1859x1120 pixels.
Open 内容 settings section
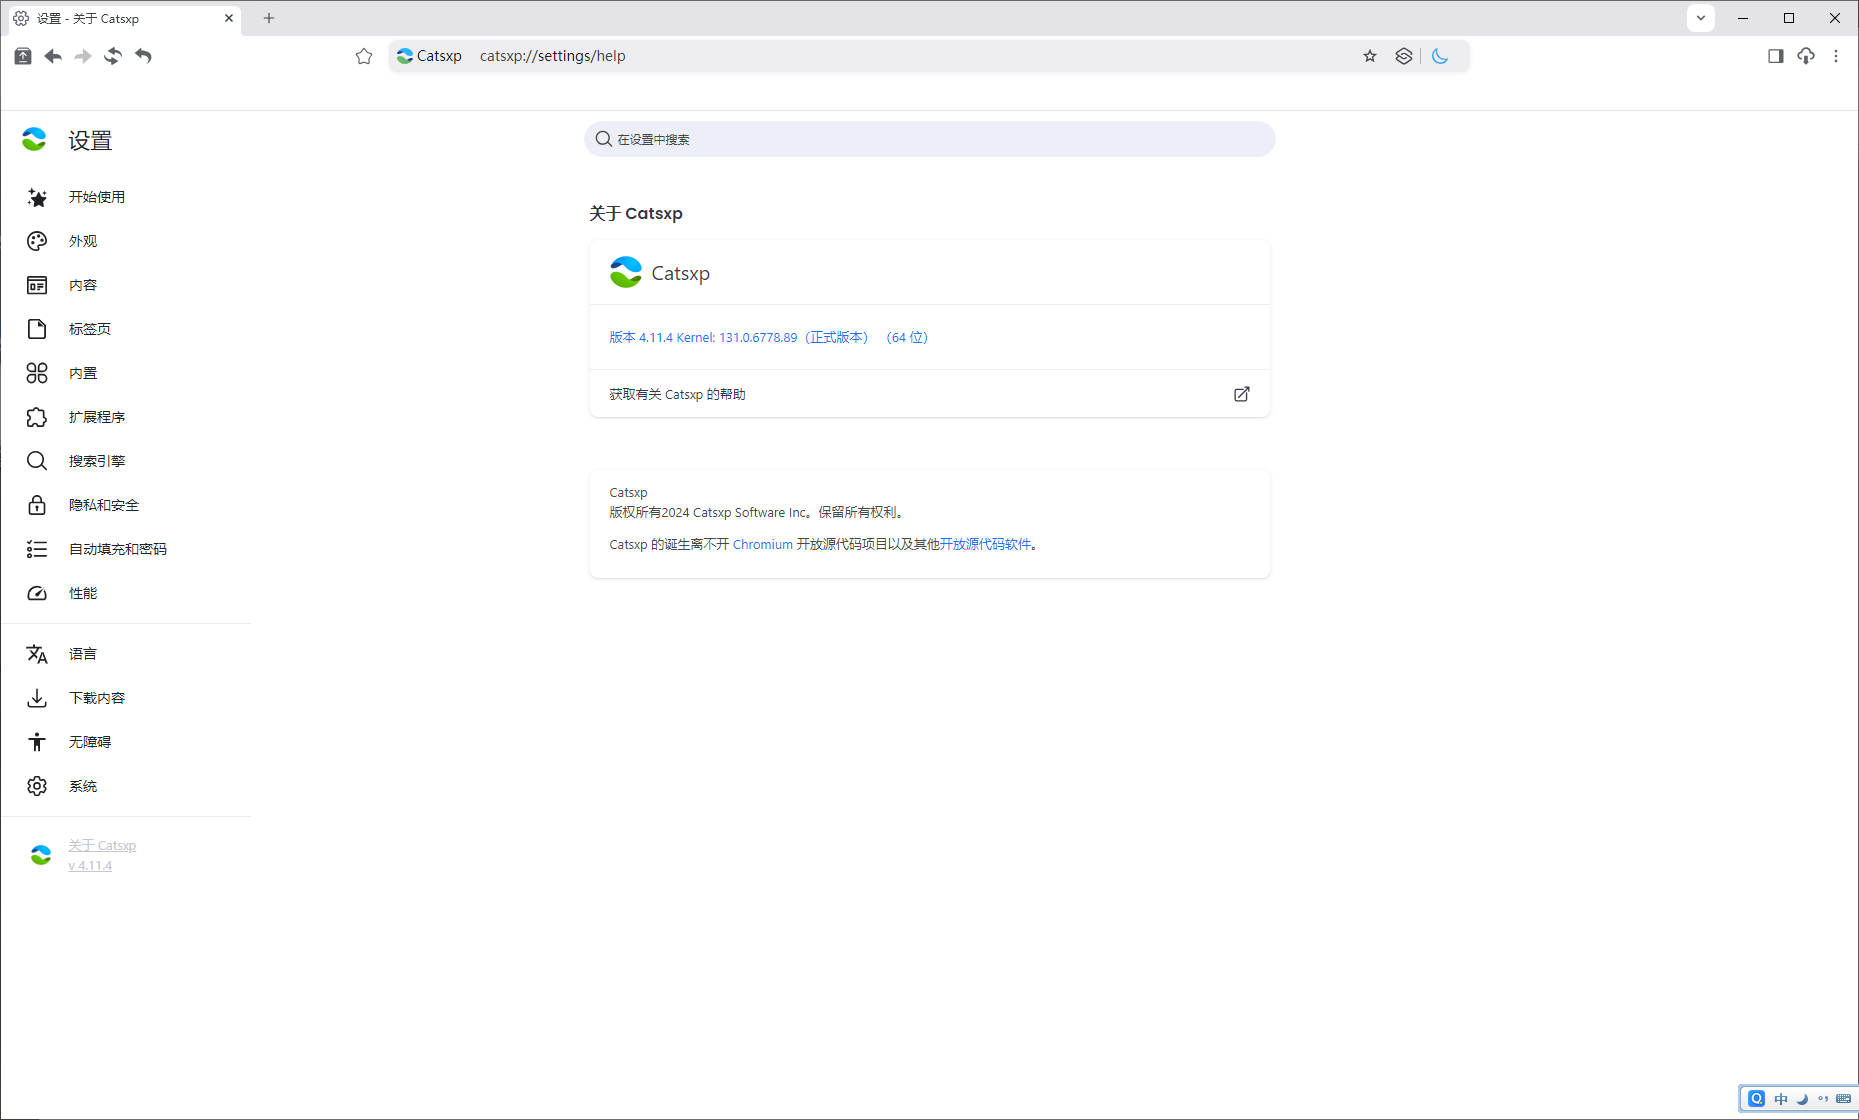click(83, 285)
